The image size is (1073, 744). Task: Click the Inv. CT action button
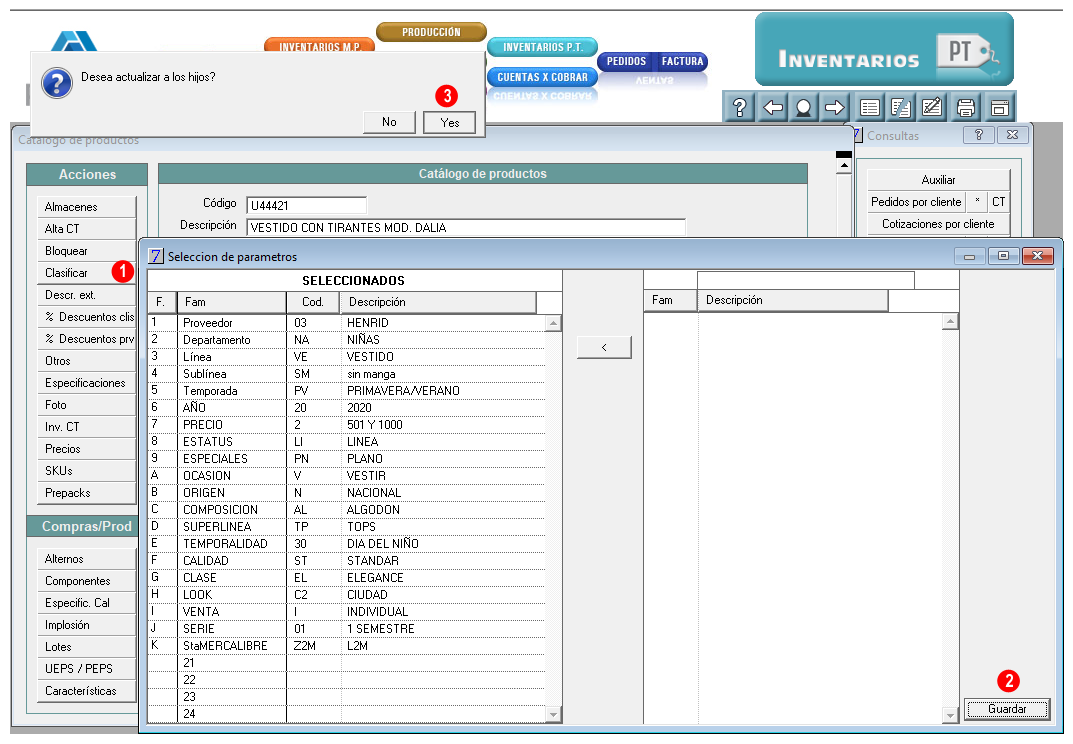(x=86, y=426)
